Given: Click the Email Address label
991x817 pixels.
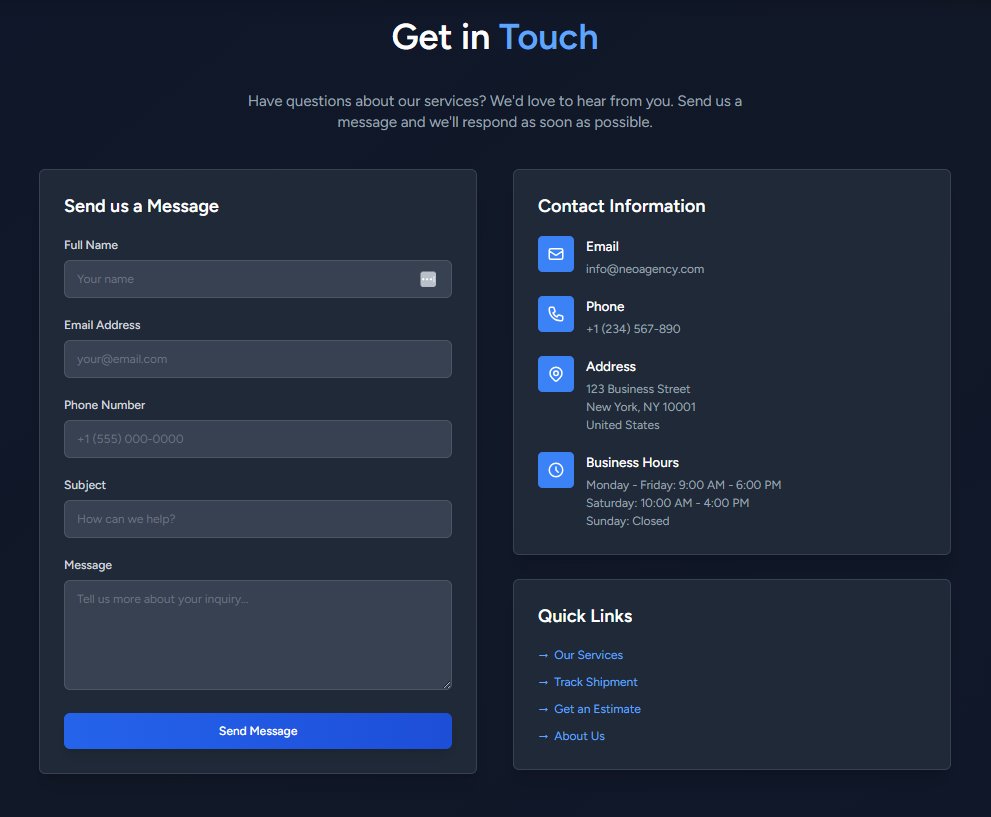Looking at the screenshot, I should coord(102,325).
